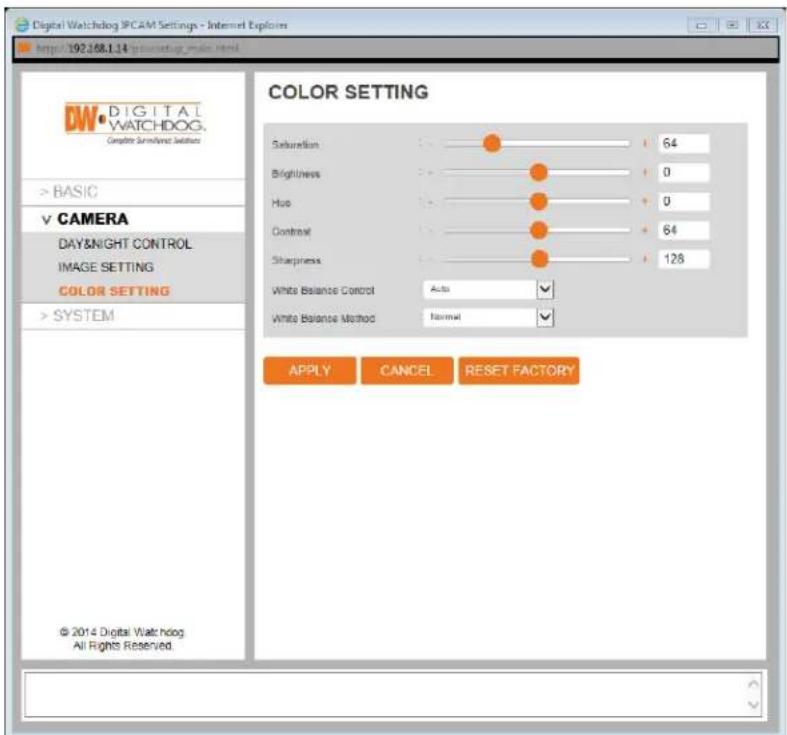Click the Internet Explorer icon in title bar
The width and height of the screenshot is (787, 735).
point(22,25)
